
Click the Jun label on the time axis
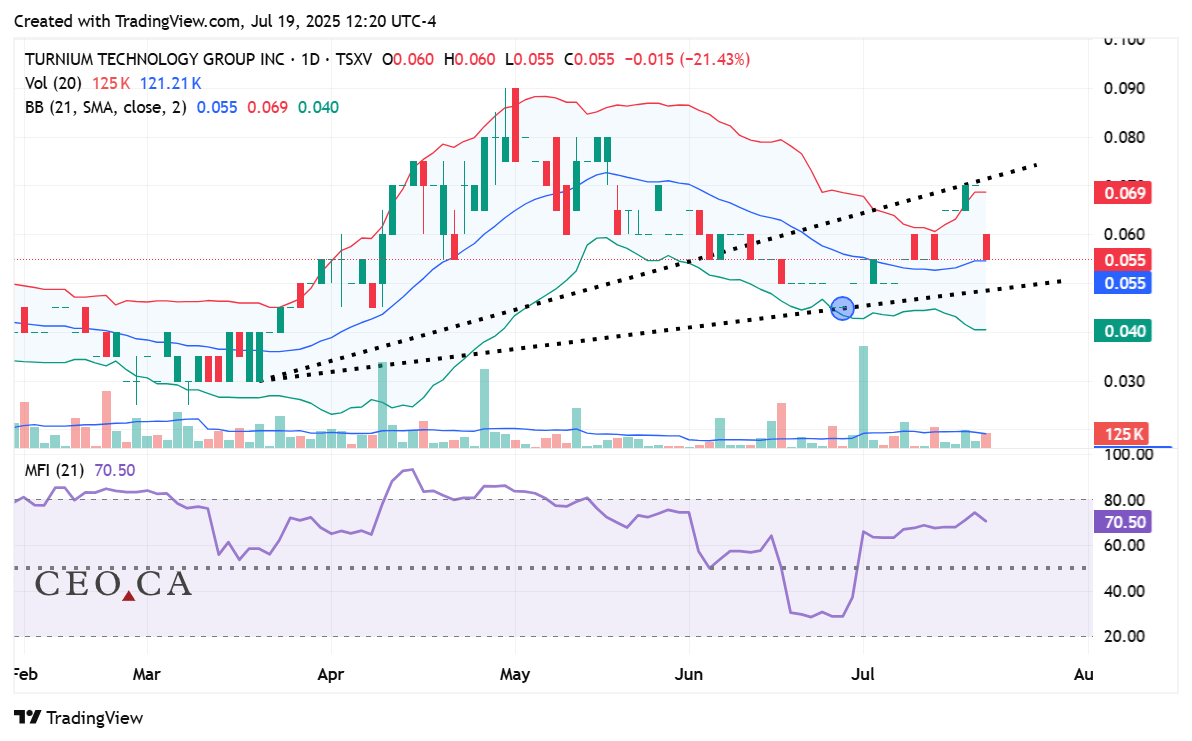pyautogui.click(x=689, y=674)
